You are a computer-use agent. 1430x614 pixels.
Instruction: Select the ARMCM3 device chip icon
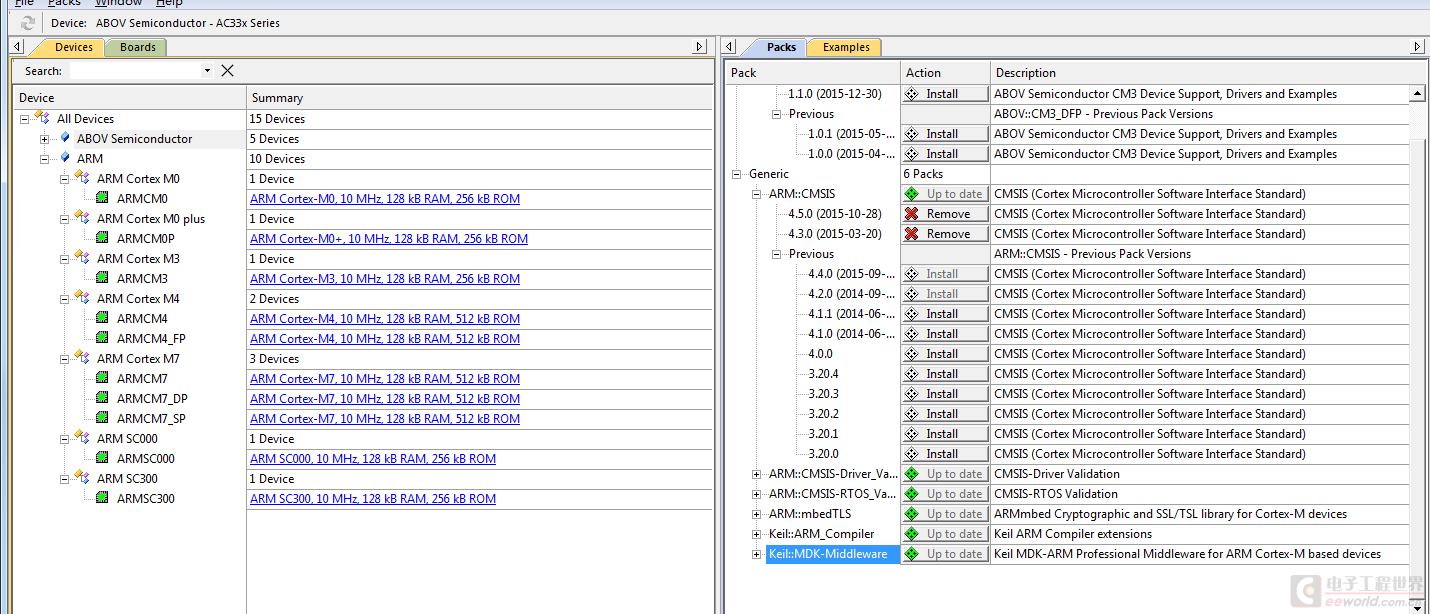click(x=102, y=278)
